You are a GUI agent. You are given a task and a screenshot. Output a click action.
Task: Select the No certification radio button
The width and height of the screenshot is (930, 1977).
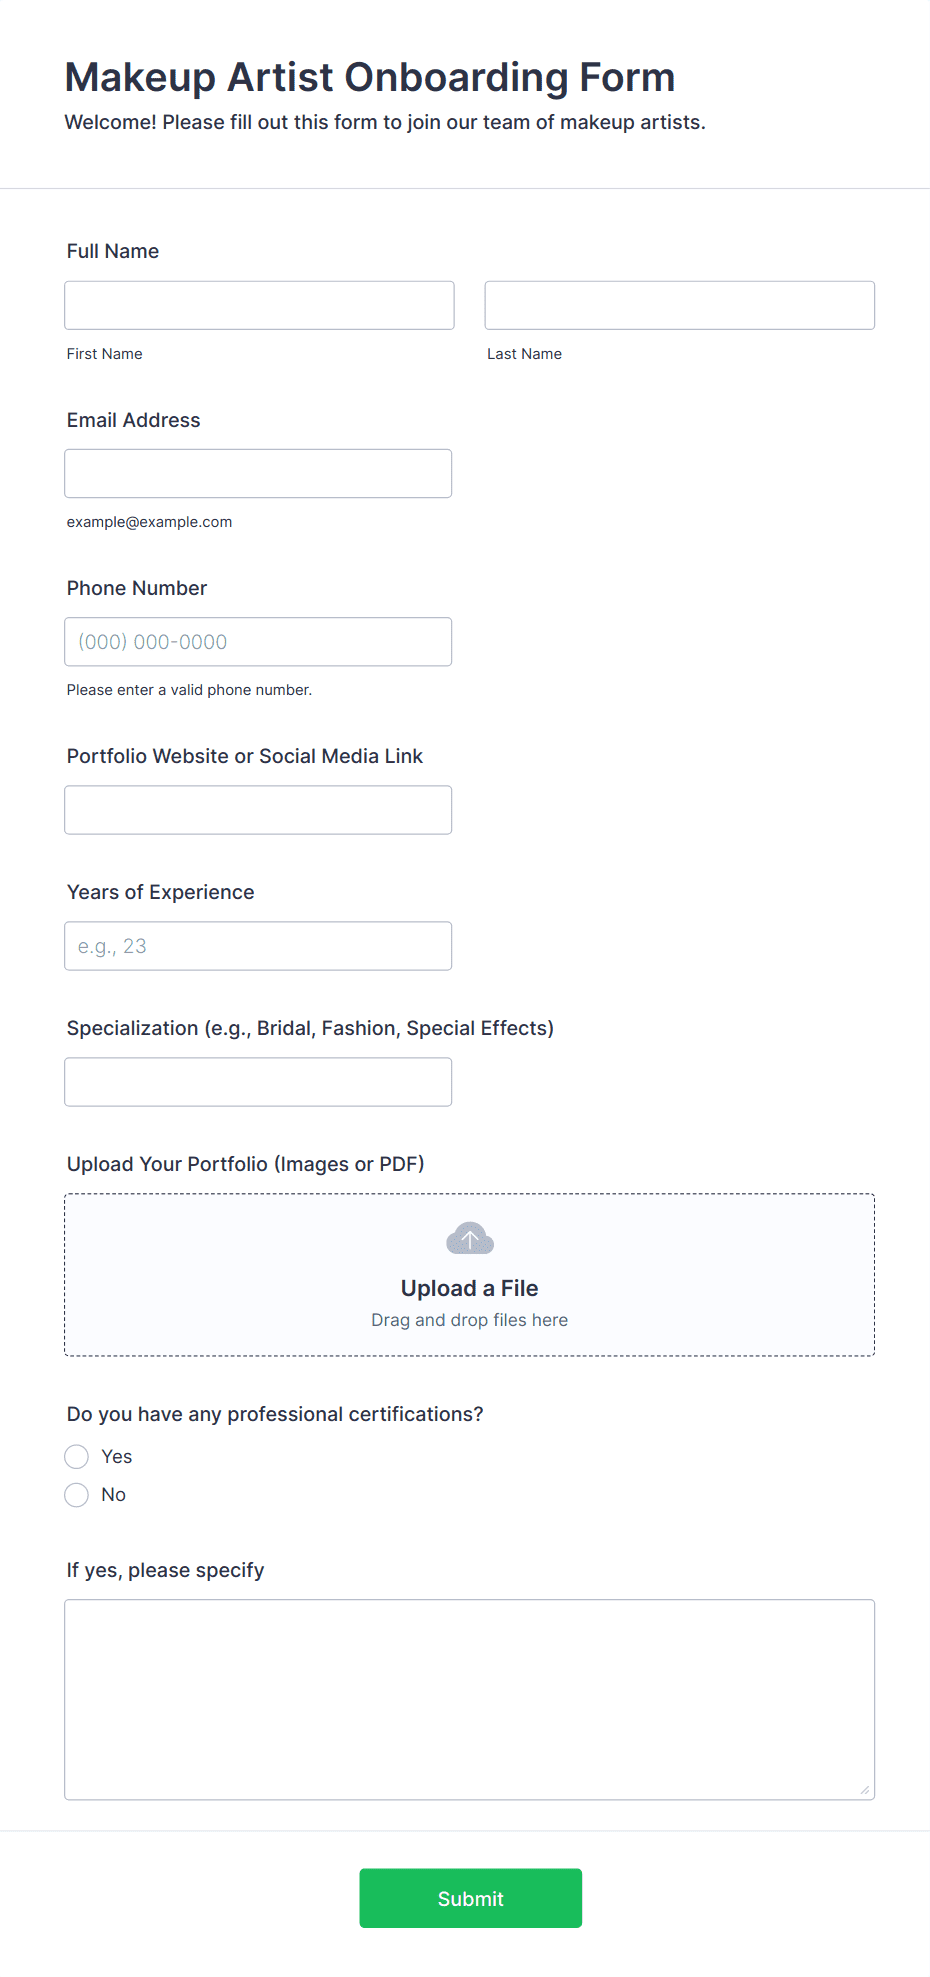[x=77, y=1495]
